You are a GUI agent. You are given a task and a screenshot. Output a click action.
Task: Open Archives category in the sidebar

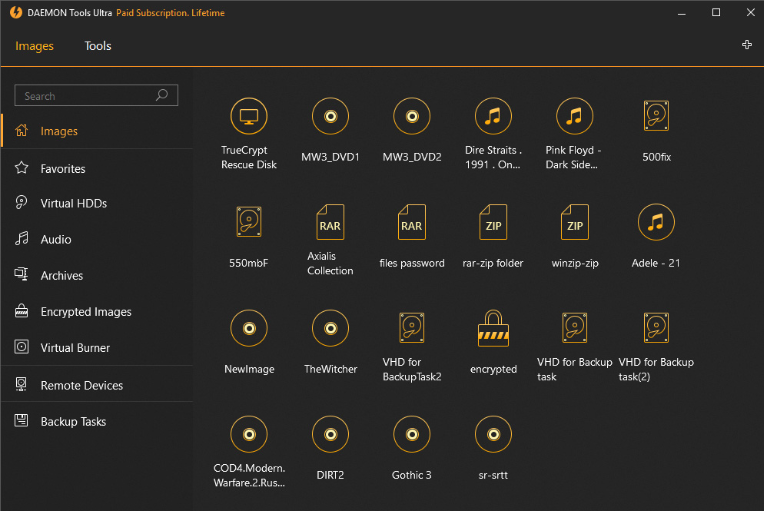[97, 275]
